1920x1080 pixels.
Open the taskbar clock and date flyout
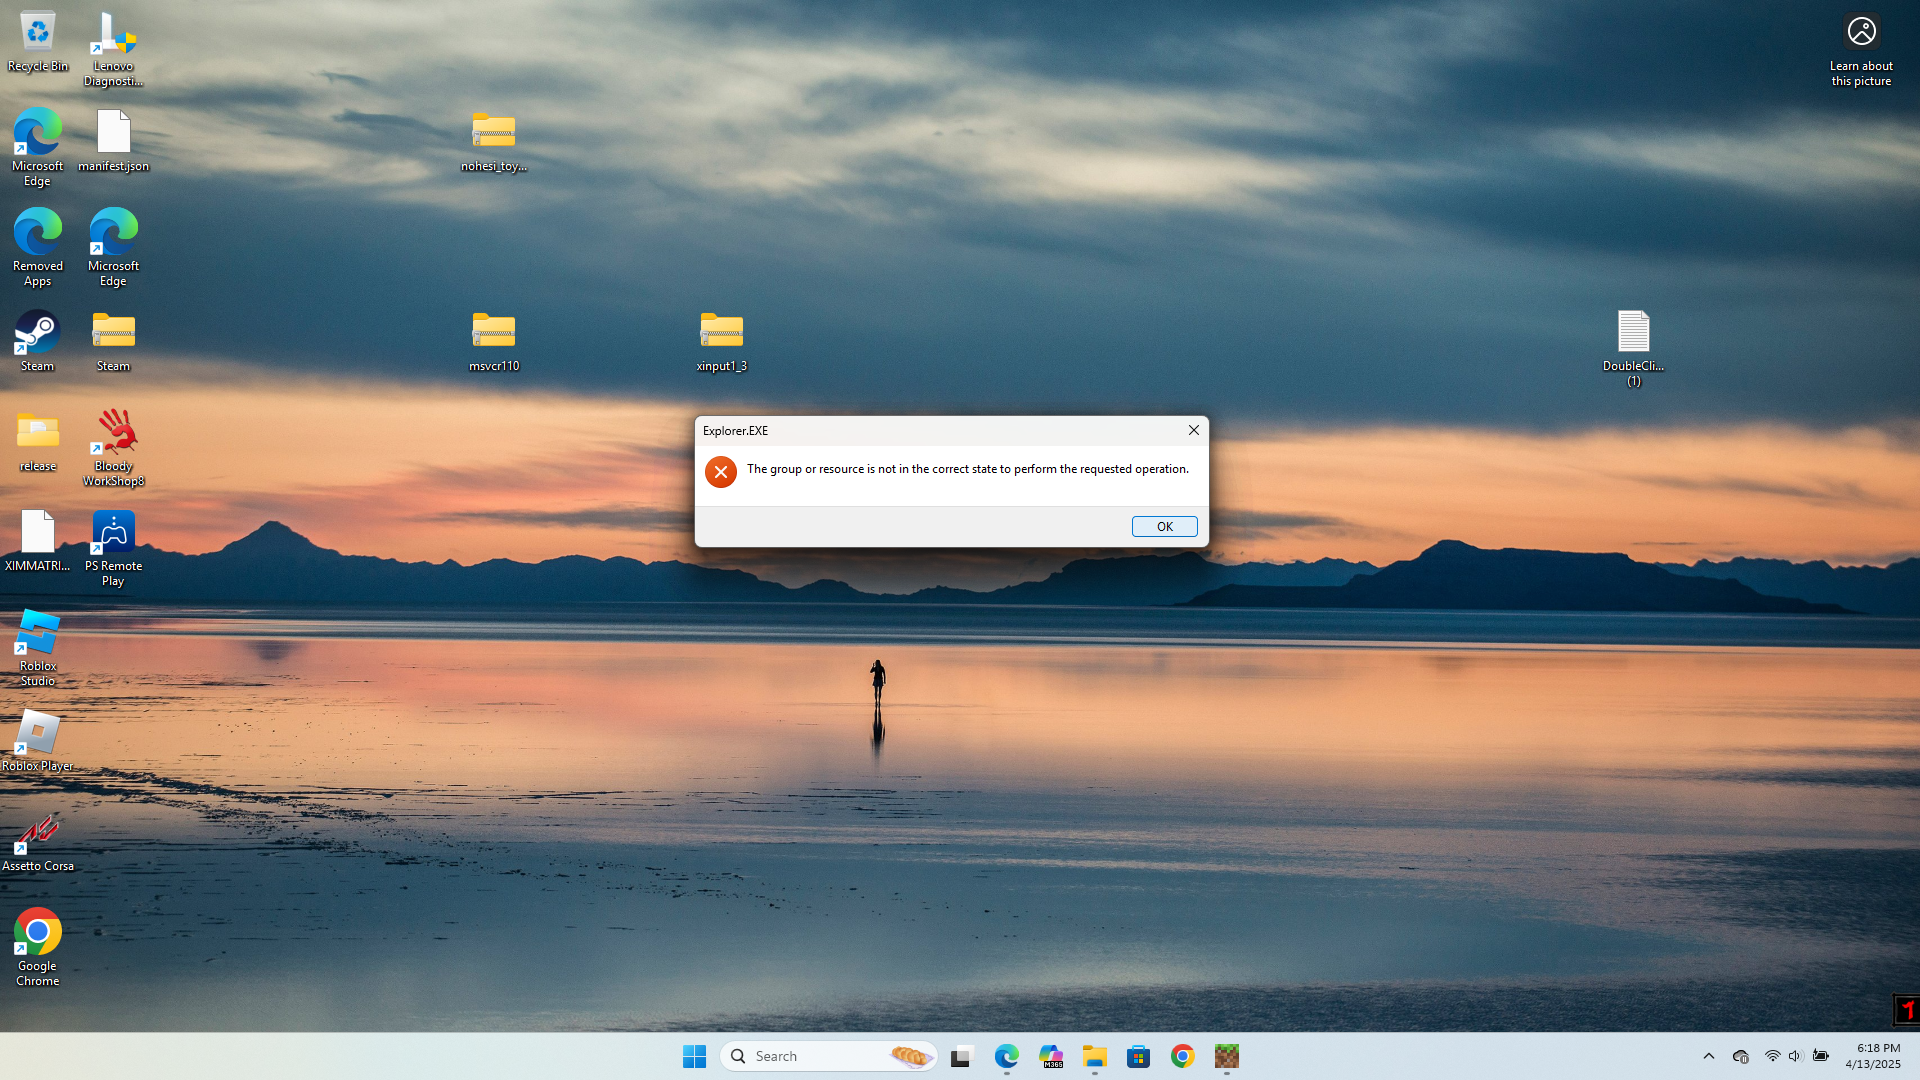1873,1056
